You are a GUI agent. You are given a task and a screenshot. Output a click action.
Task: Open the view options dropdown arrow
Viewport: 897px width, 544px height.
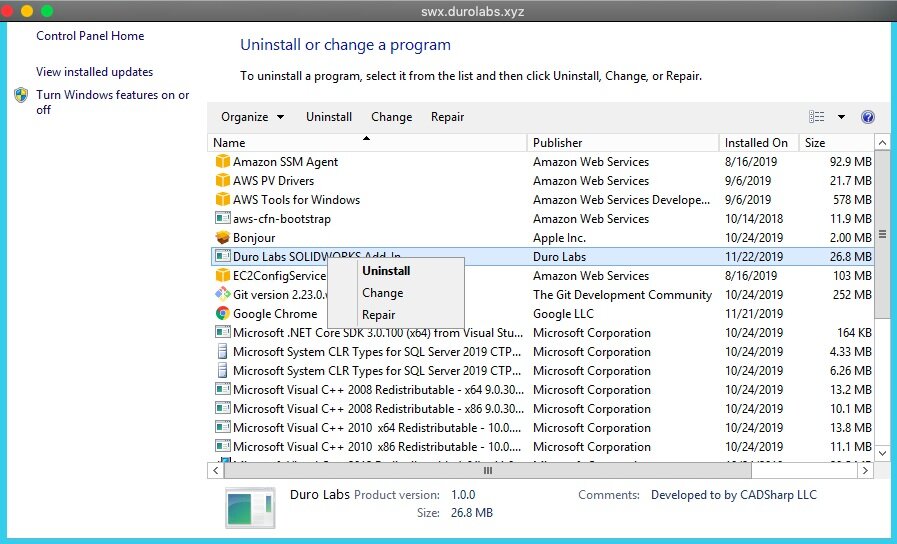tap(841, 117)
